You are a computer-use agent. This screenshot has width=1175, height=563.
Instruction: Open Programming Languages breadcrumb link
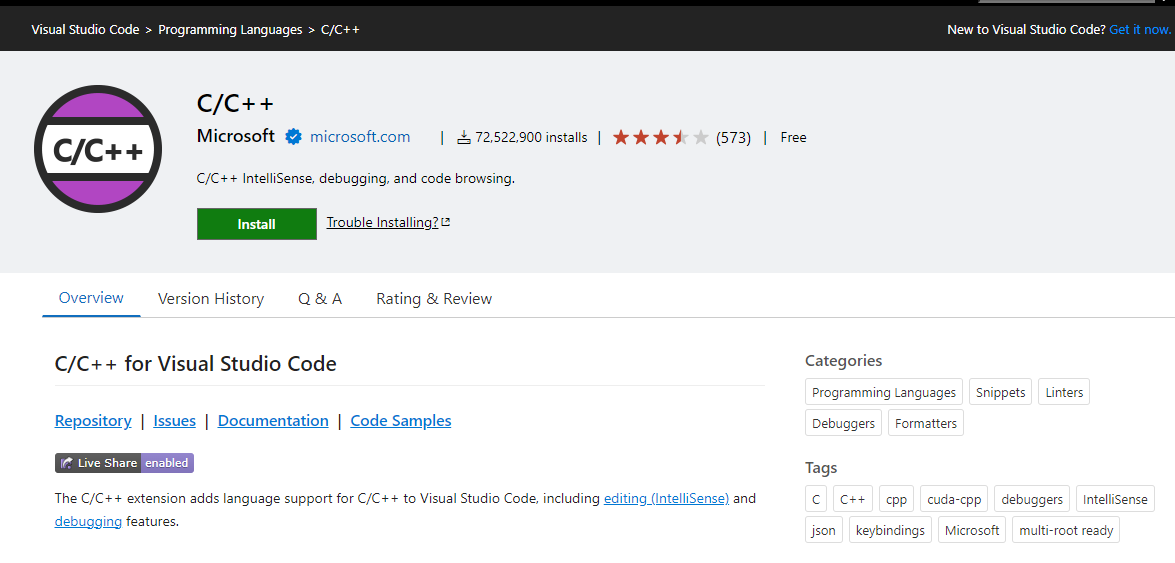(230, 30)
